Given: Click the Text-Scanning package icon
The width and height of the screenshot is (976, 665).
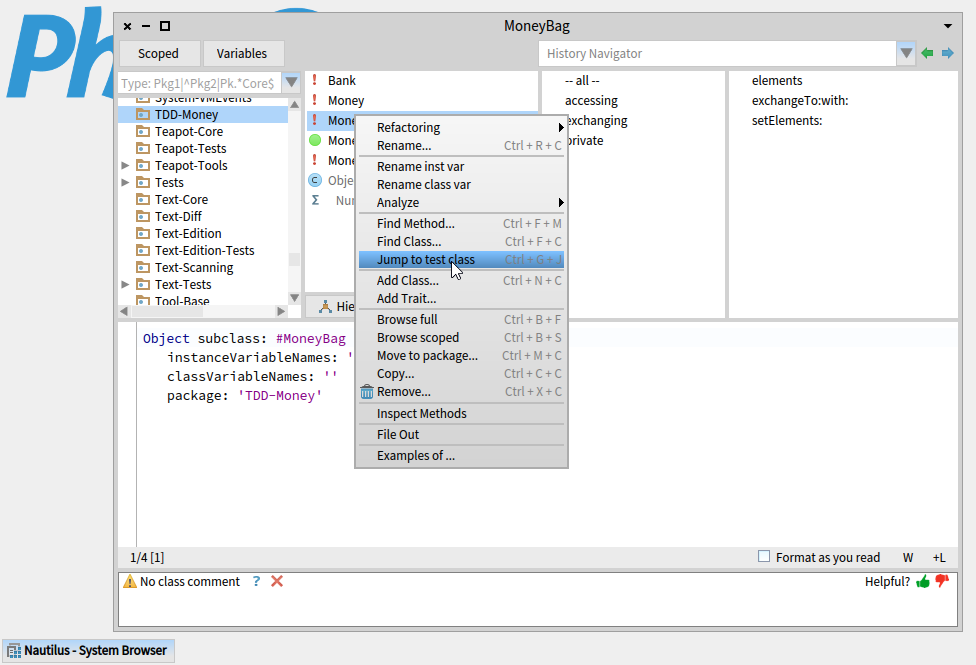Looking at the screenshot, I should coord(143,267).
